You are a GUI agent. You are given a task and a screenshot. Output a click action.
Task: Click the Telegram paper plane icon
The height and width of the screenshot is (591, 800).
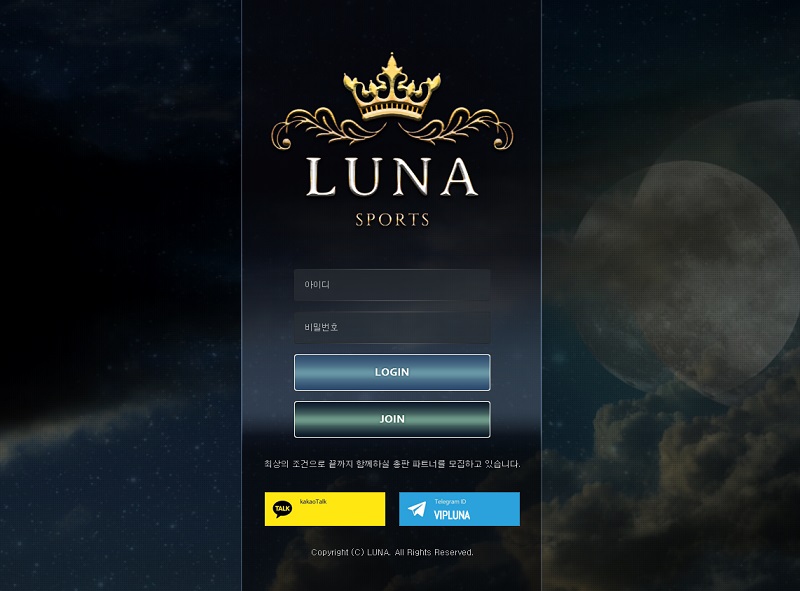tap(417, 509)
